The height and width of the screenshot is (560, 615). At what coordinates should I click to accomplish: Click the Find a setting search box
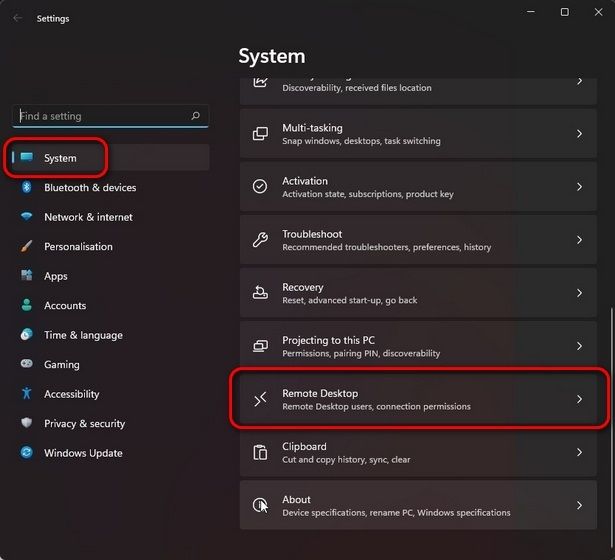coord(100,116)
